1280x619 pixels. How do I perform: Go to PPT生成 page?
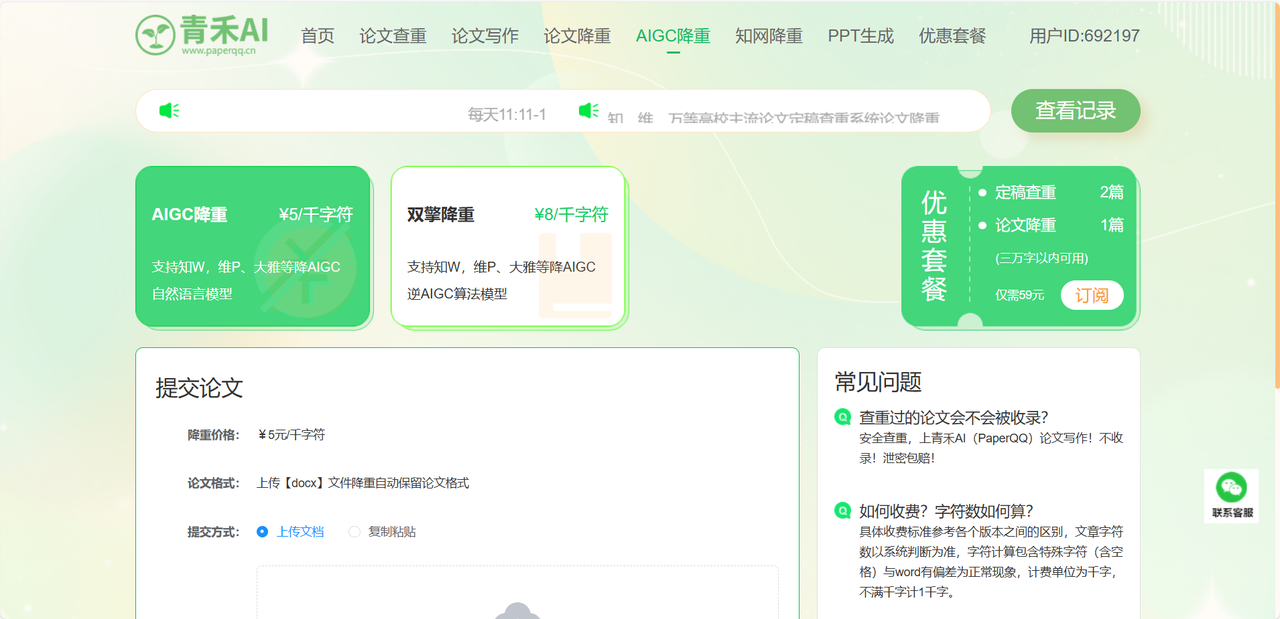(861, 36)
